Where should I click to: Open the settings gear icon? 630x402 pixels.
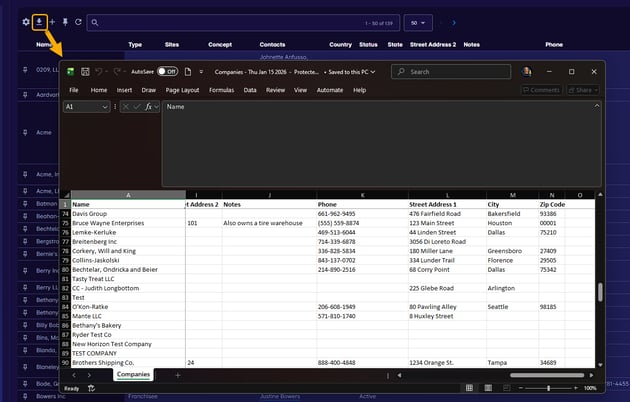click(26, 21)
